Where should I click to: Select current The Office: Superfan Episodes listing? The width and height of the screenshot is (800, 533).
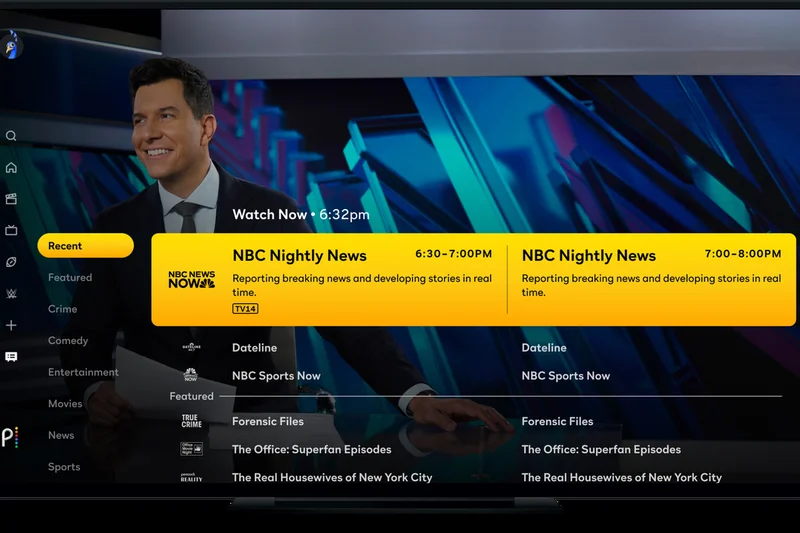click(x=311, y=450)
